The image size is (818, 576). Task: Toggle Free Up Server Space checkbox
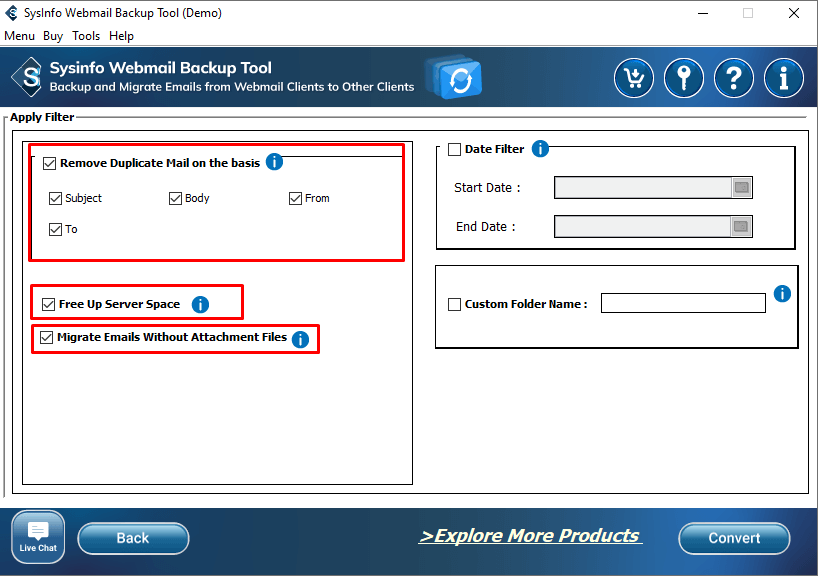[x=49, y=304]
